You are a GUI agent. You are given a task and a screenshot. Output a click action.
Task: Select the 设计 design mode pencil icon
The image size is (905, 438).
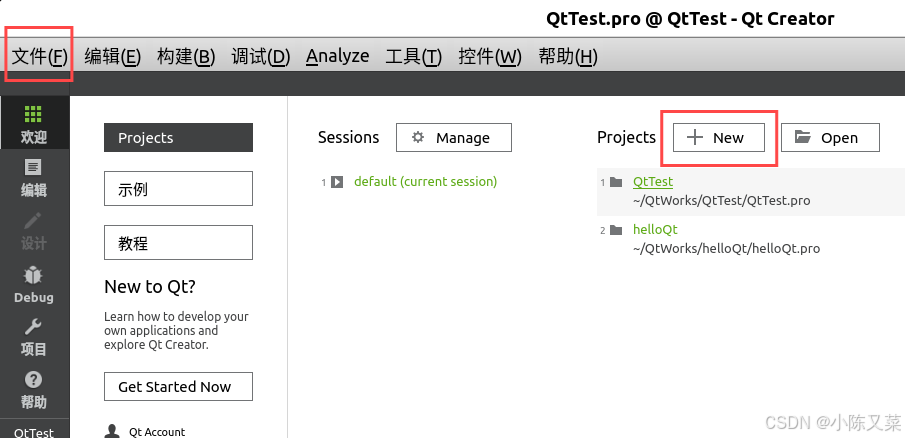[33, 220]
